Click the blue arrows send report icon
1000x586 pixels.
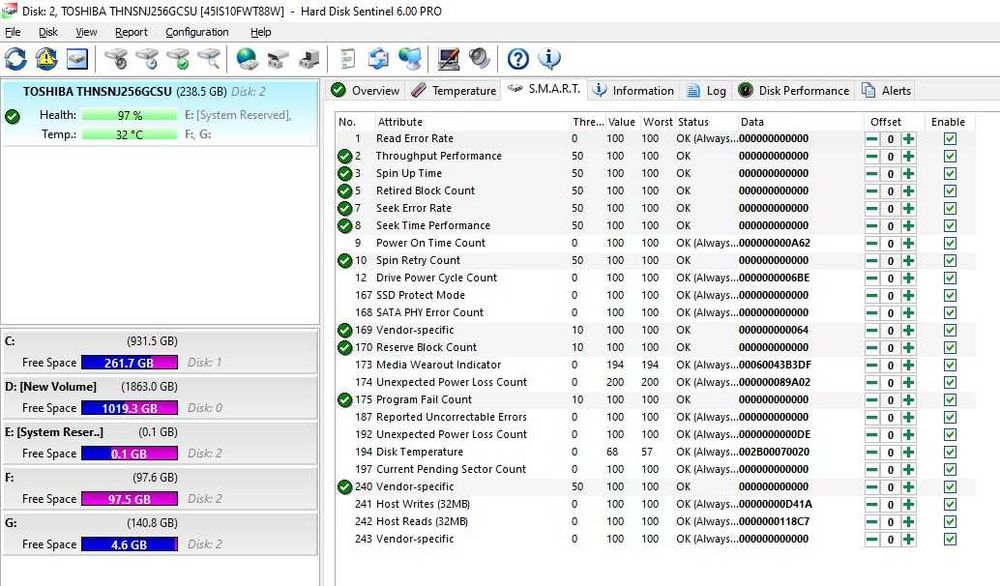point(379,59)
